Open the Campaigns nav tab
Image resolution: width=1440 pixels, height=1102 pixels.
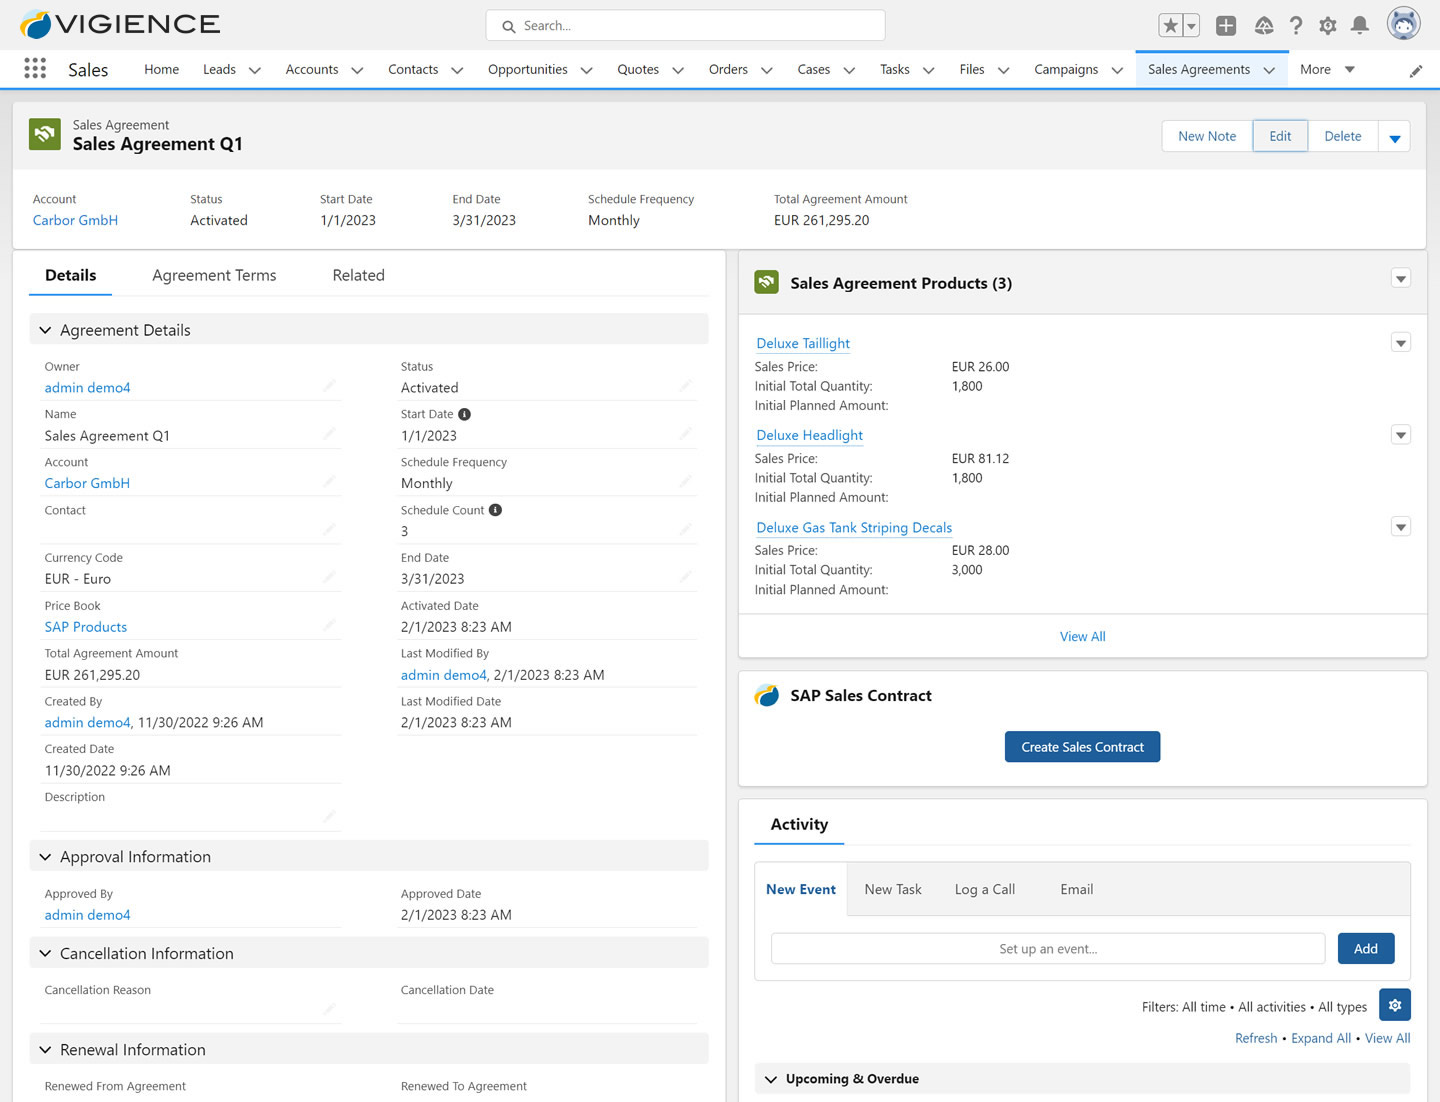coord(1066,69)
